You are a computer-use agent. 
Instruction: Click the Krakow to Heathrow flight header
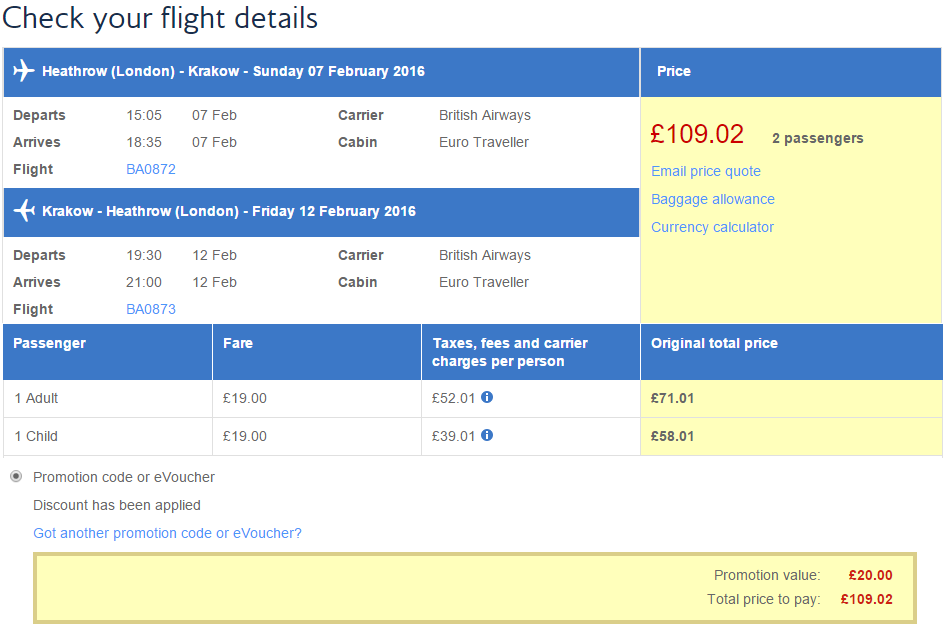229,211
